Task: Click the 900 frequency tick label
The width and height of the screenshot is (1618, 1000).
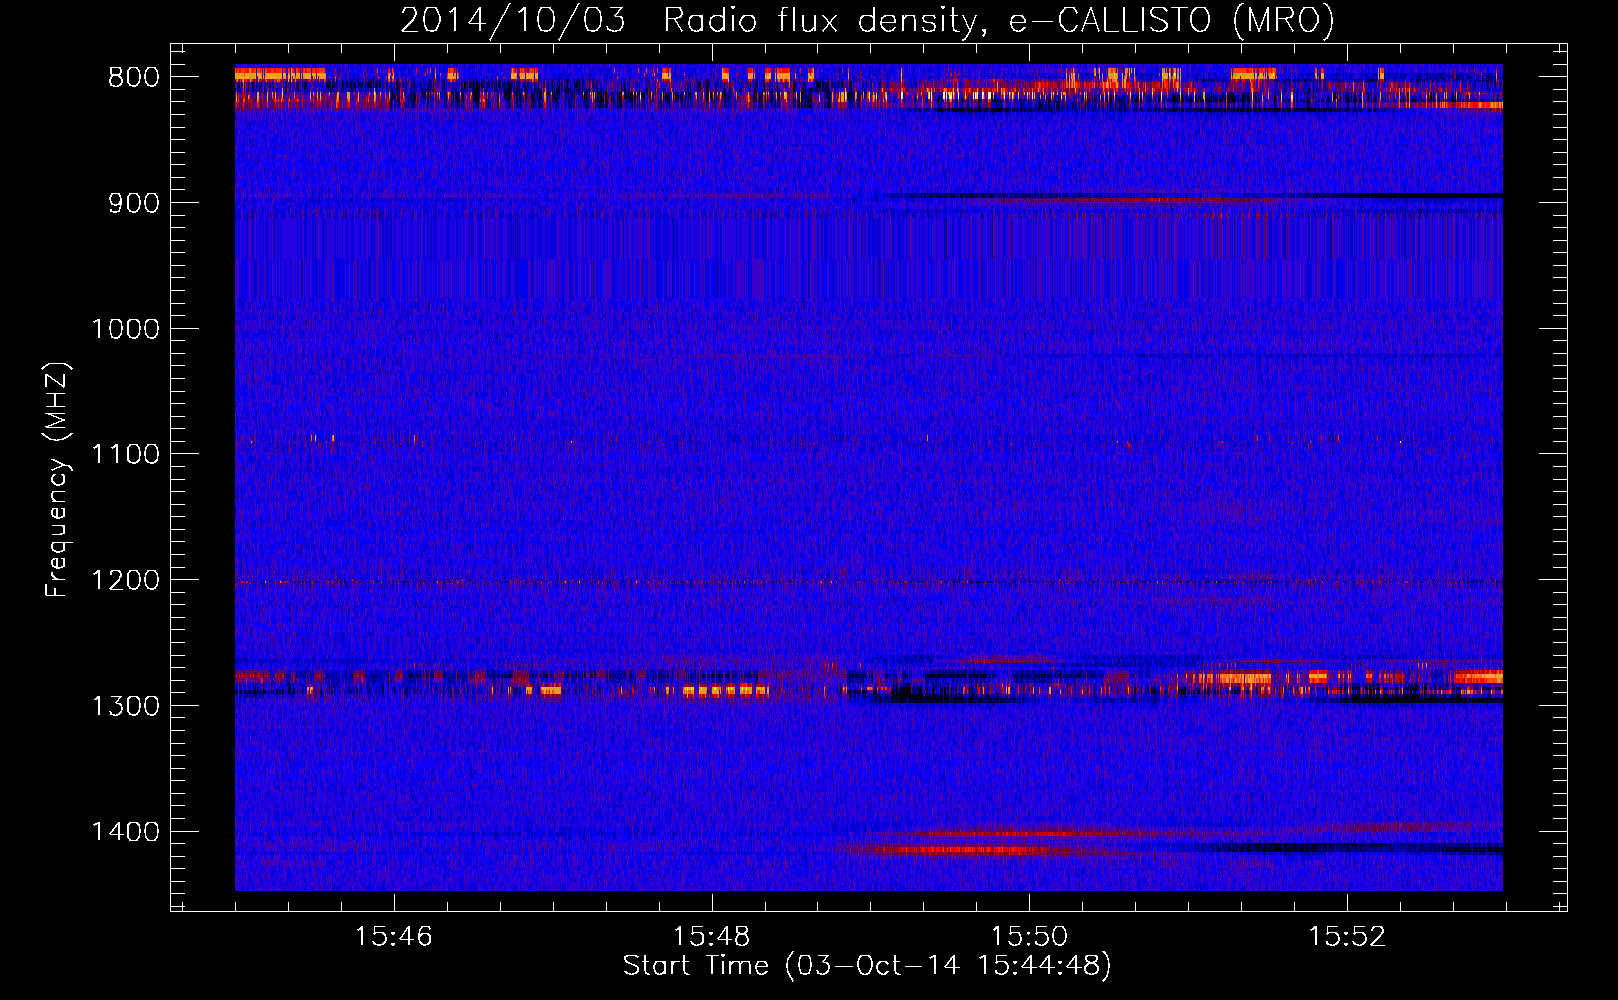Action: tap(134, 203)
